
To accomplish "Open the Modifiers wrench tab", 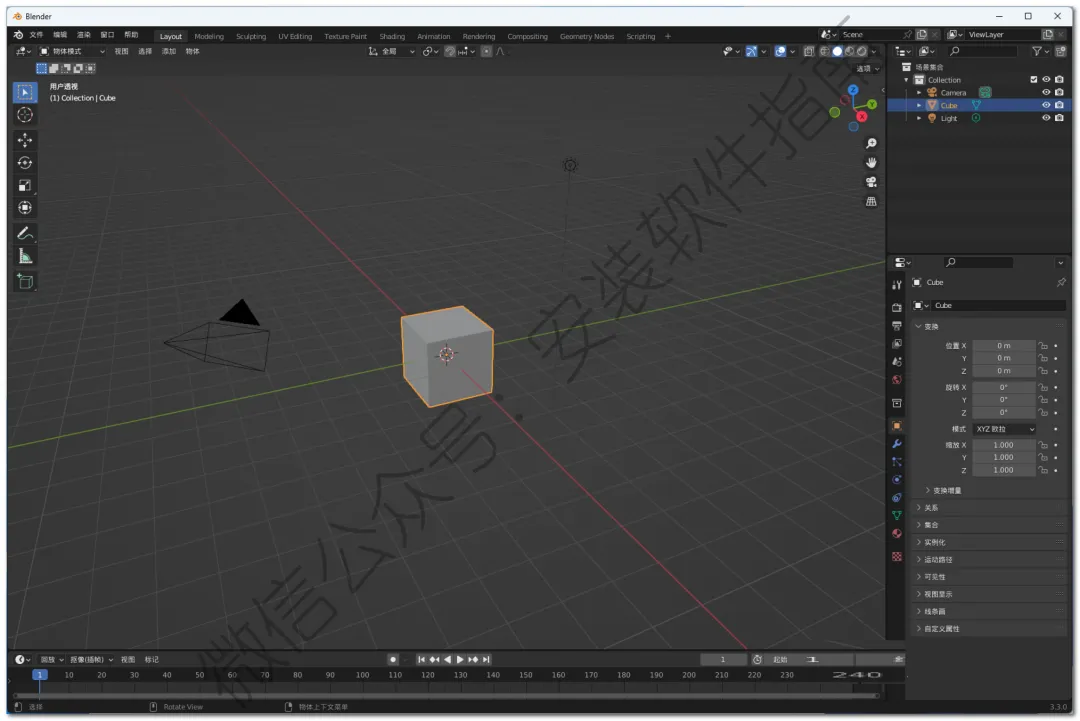I will coord(897,443).
